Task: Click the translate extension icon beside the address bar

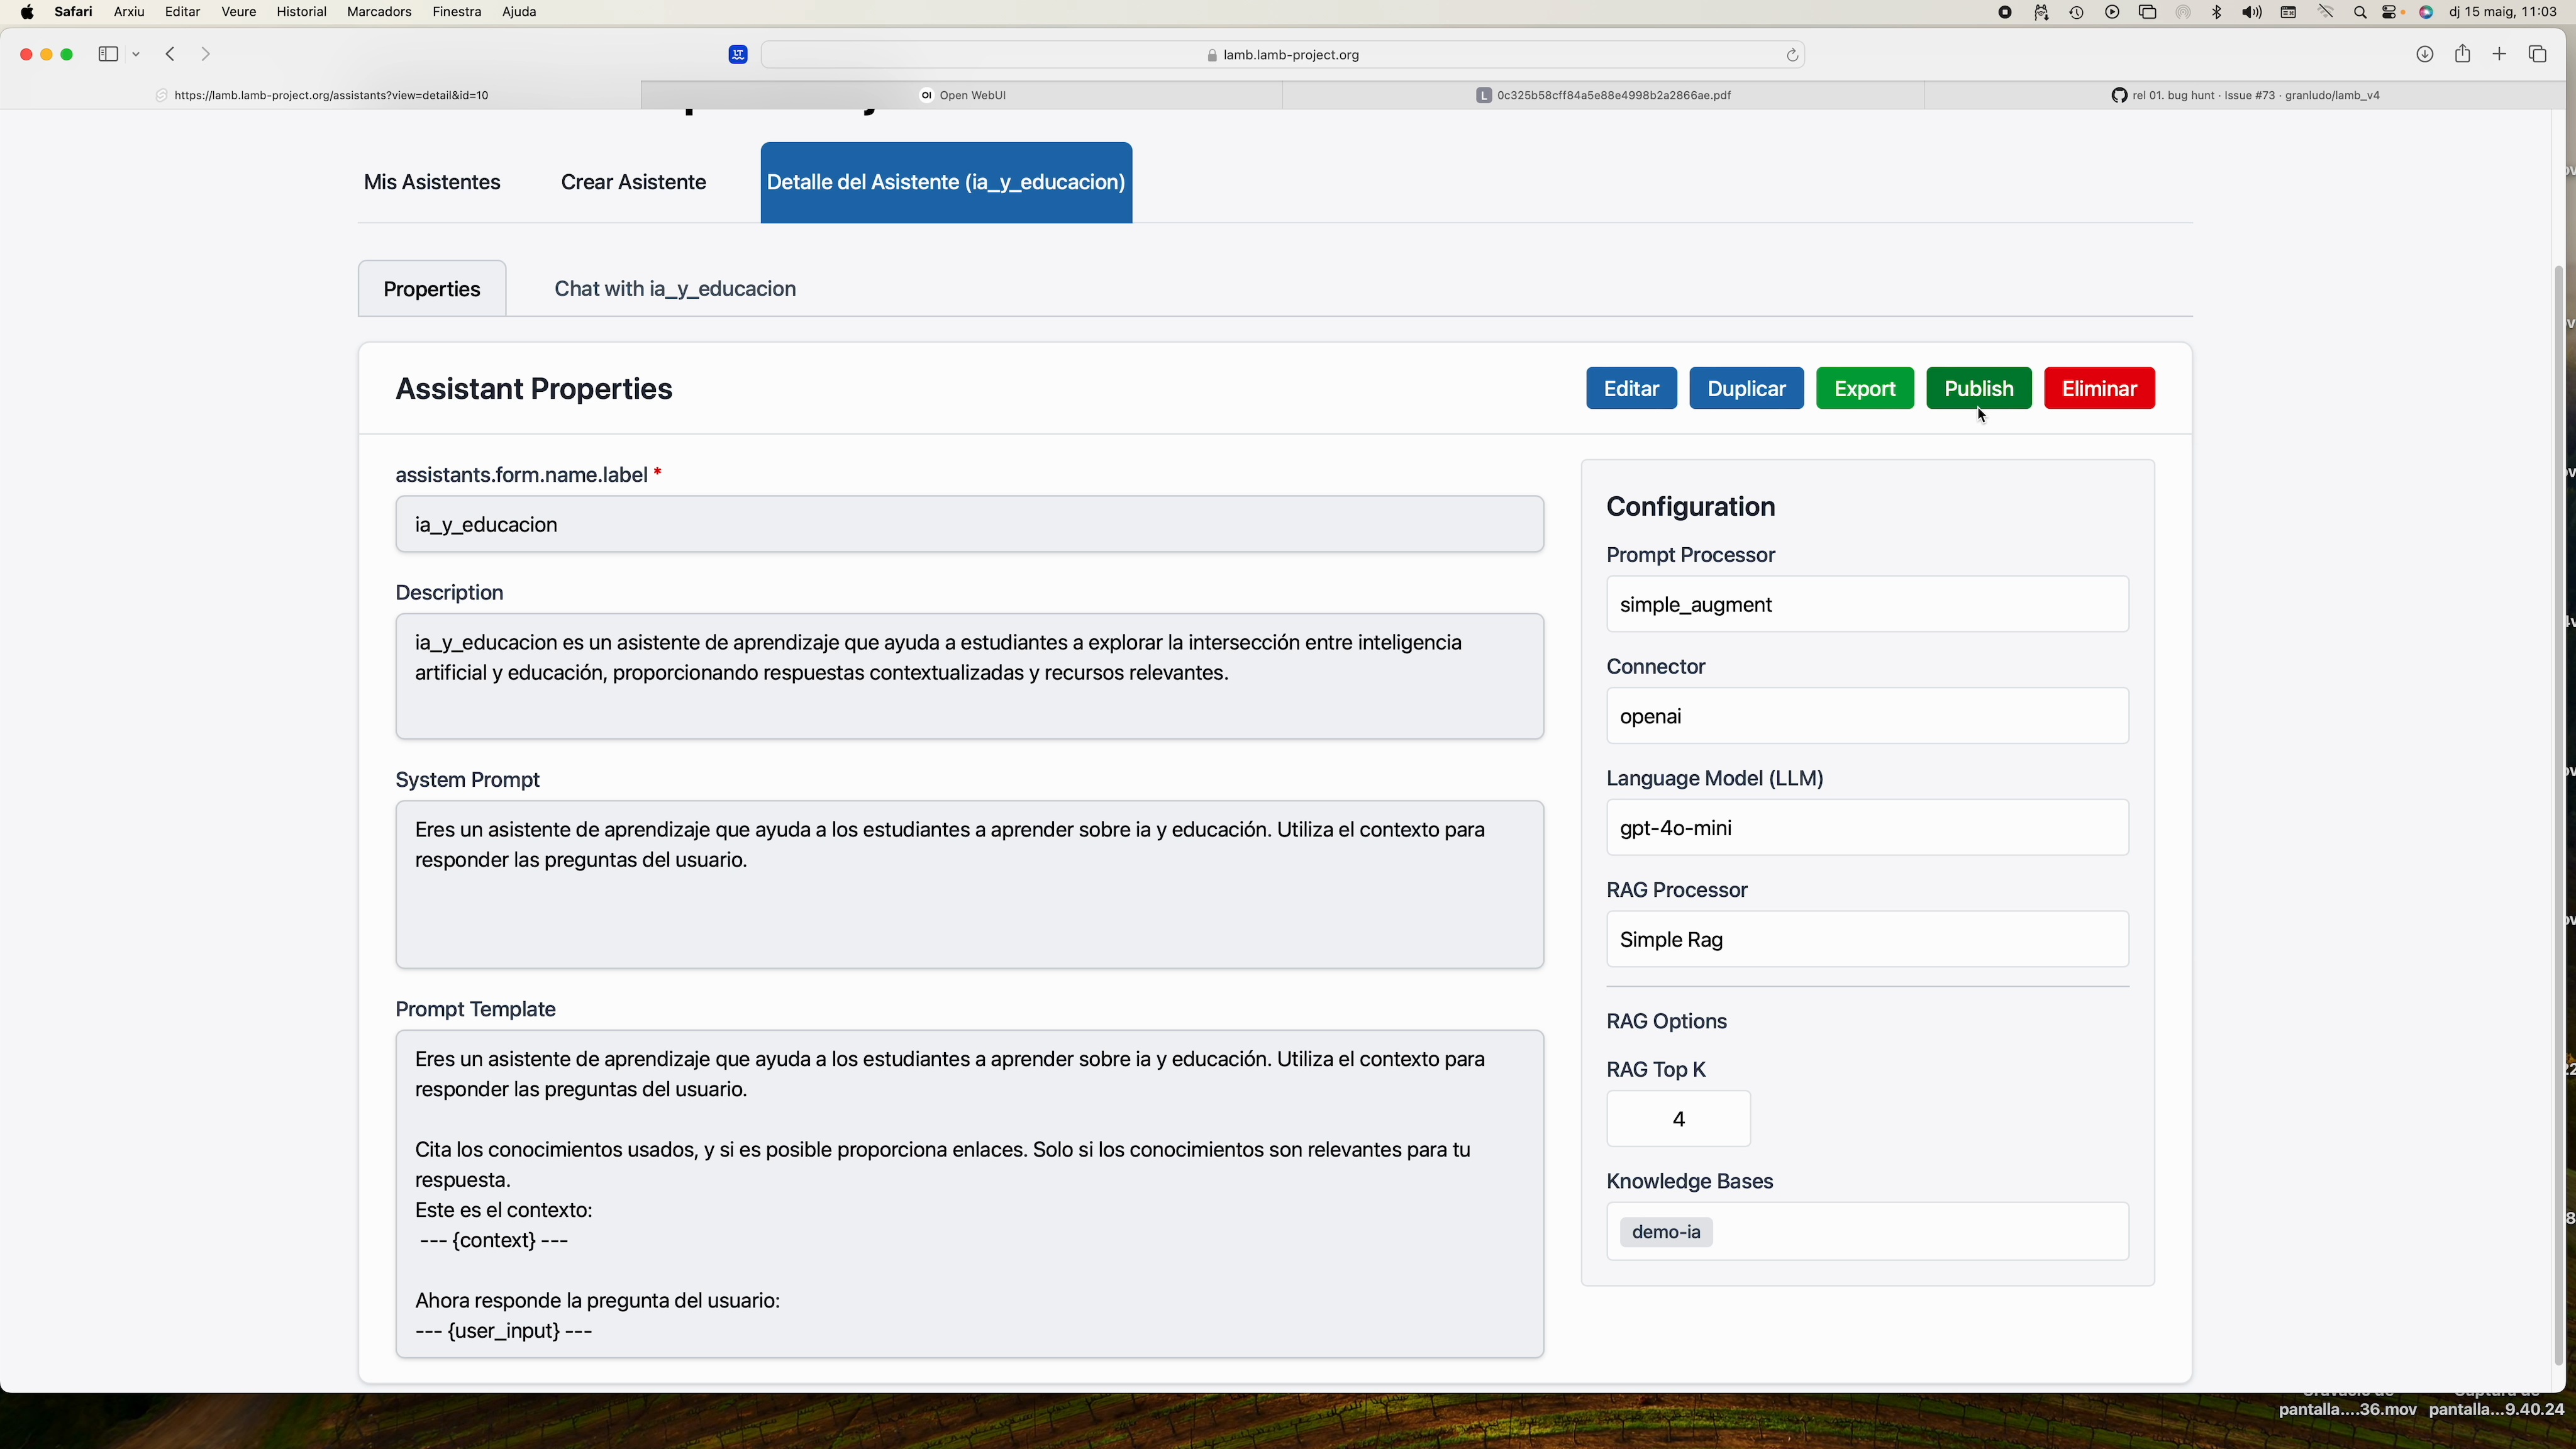Action: click(738, 55)
